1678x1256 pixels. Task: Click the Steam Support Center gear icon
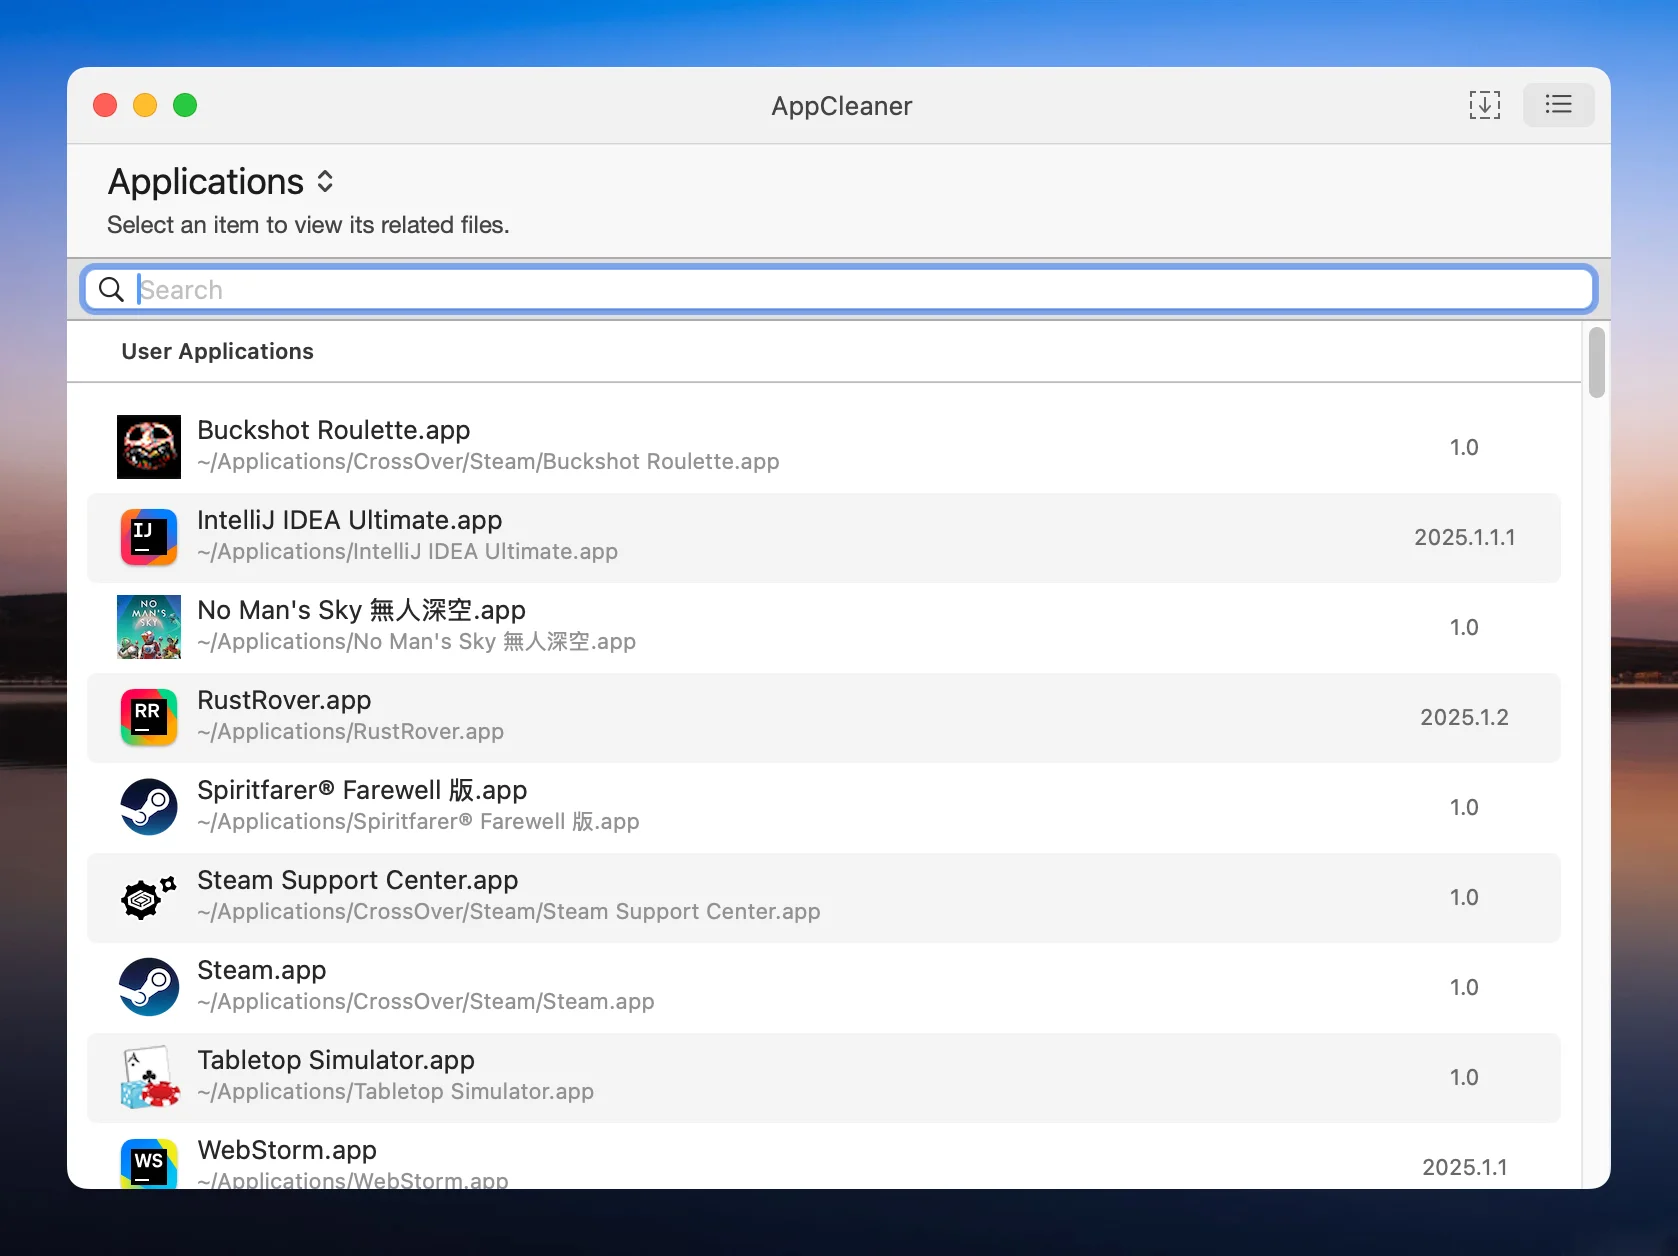149,897
